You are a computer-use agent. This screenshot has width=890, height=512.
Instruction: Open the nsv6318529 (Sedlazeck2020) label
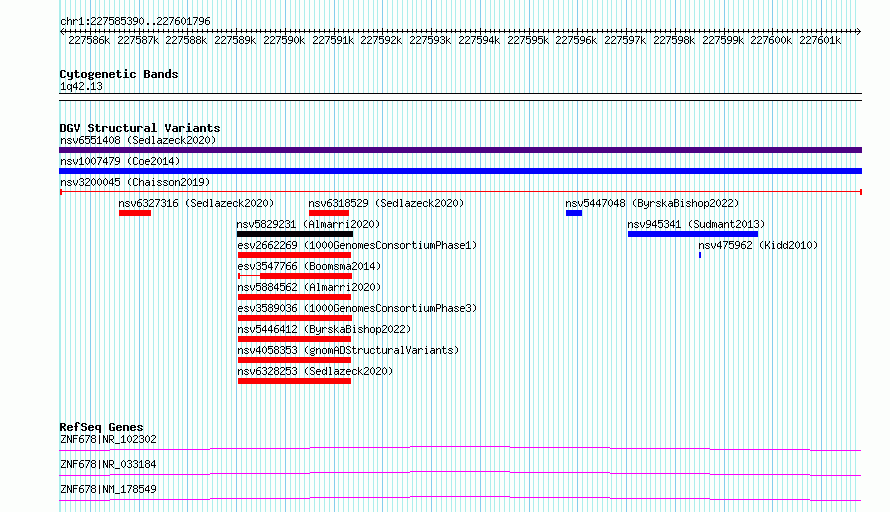point(386,203)
